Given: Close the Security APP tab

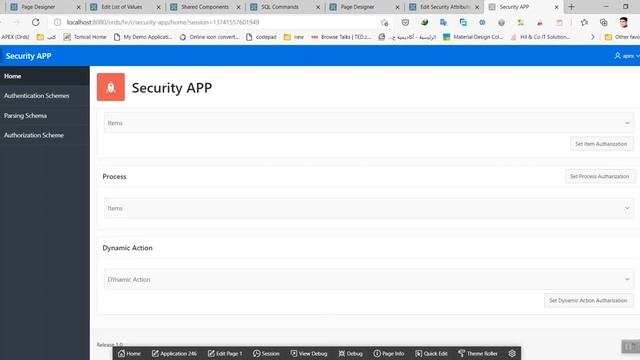Looking at the screenshot, I should [x=556, y=7].
